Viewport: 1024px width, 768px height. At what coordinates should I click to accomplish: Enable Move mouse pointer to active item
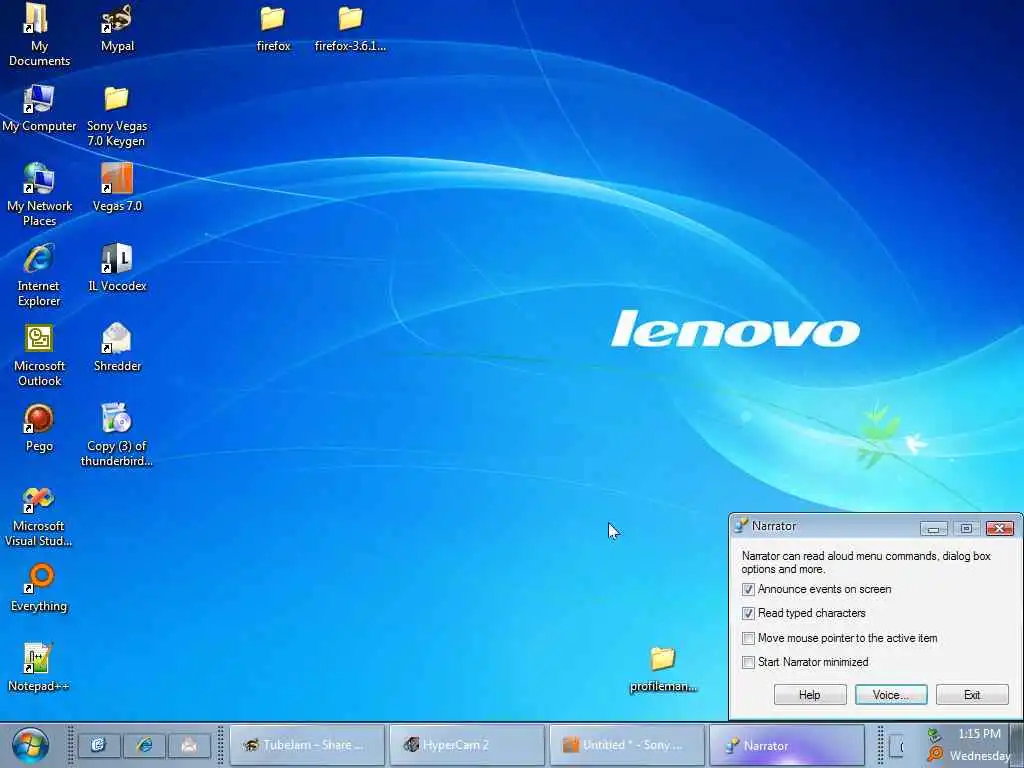[x=748, y=638]
